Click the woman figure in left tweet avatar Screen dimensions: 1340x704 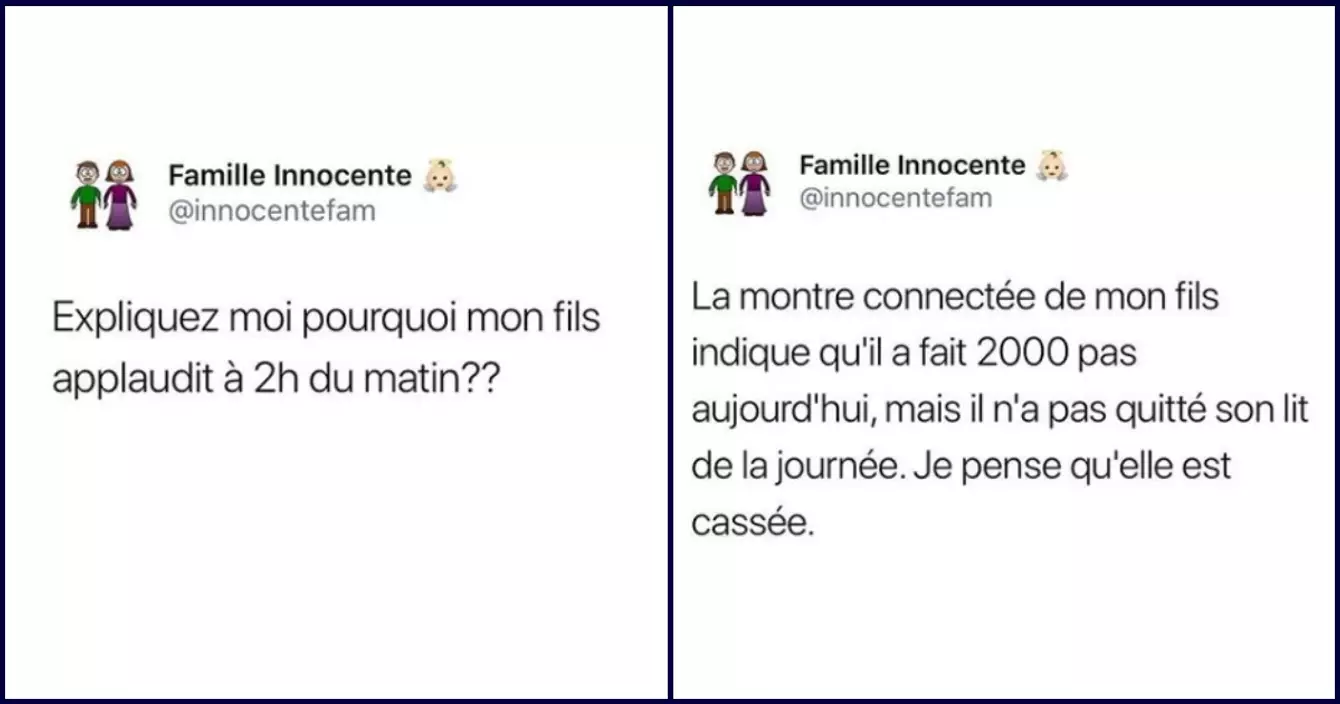pos(120,194)
